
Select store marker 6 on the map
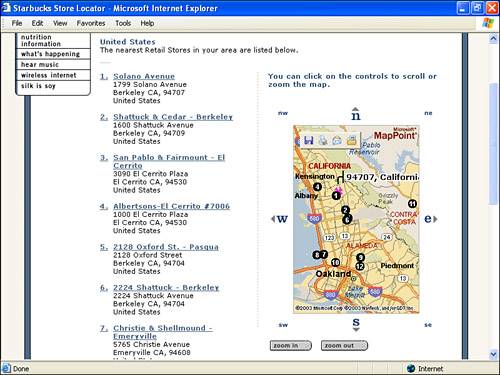point(347,219)
